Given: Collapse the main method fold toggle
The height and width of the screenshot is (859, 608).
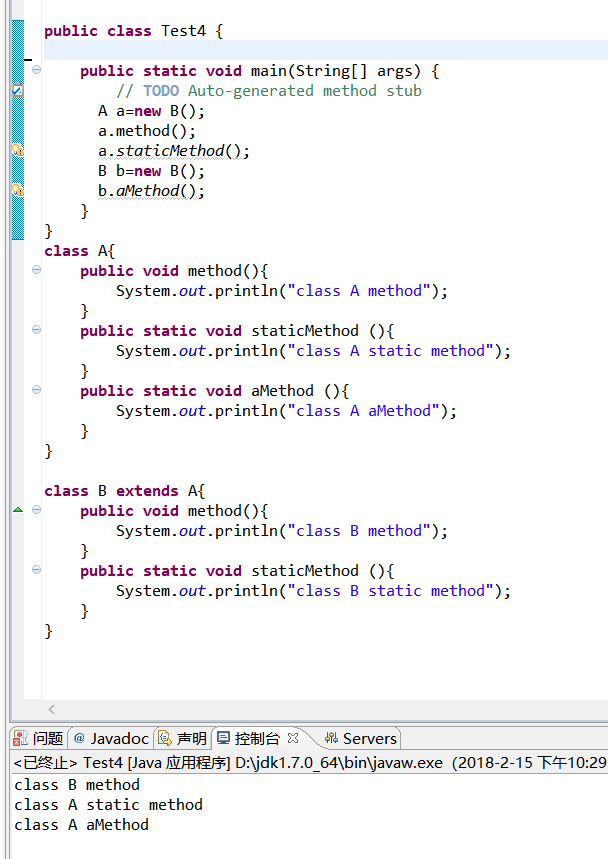Looking at the screenshot, I should 37,71.
